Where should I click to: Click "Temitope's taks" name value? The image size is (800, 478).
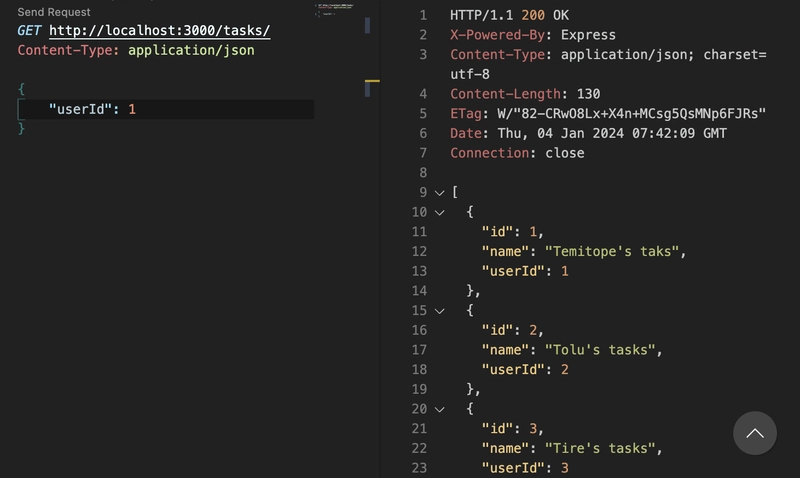(x=612, y=251)
